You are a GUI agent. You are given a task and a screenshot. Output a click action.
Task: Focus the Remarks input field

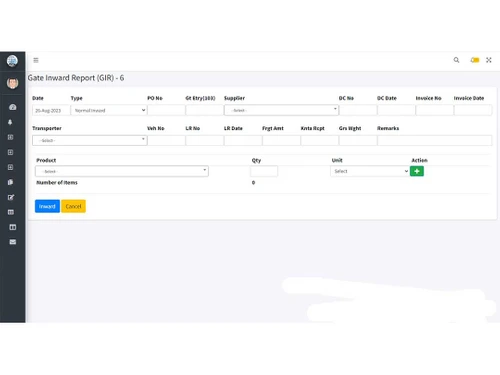[x=435, y=140]
